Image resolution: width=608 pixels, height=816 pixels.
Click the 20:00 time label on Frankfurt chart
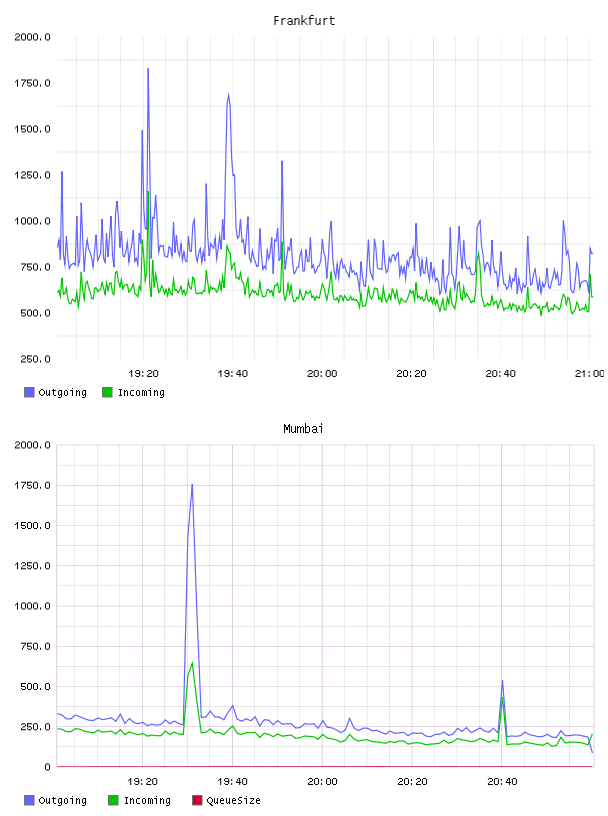click(x=322, y=374)
